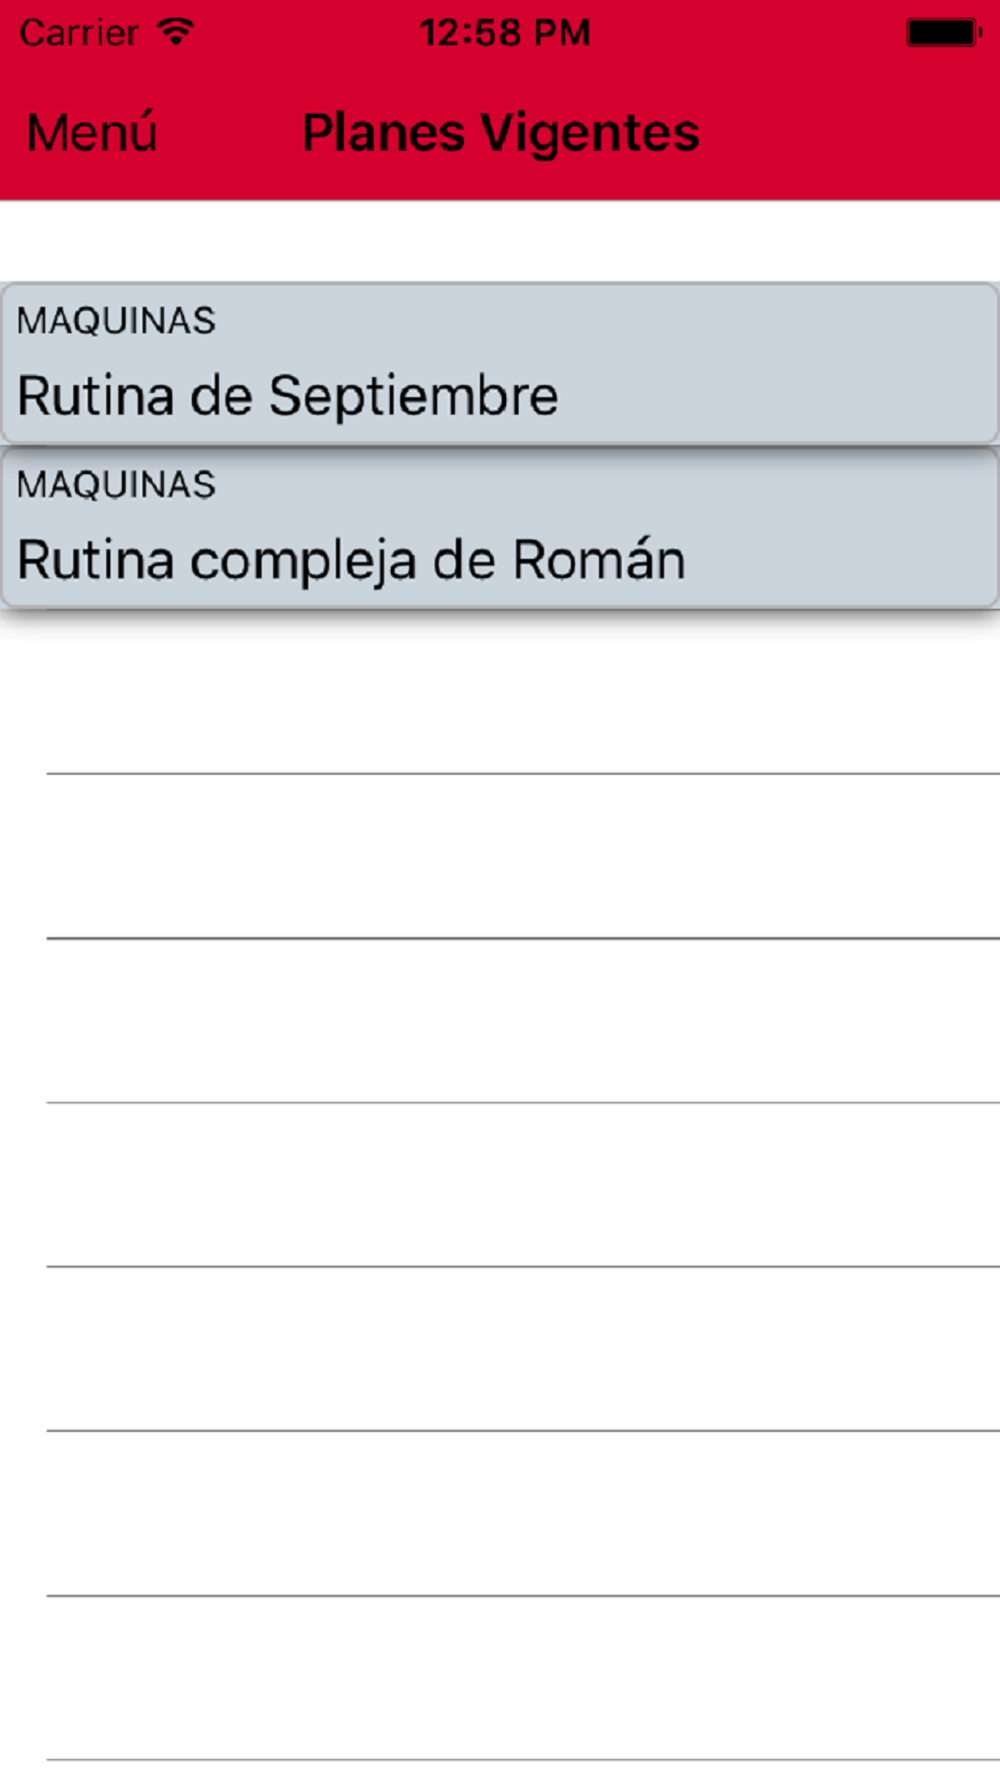Open the Menú button

[92, 132]
